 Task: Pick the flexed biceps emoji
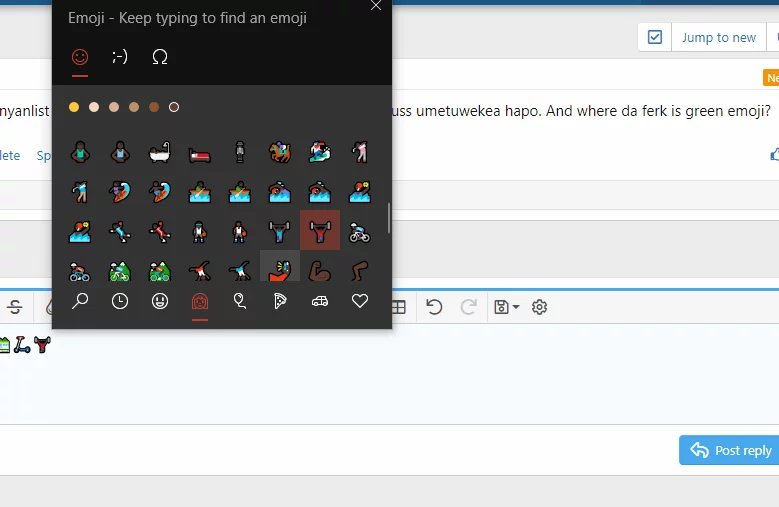click(x=320, y=271)
